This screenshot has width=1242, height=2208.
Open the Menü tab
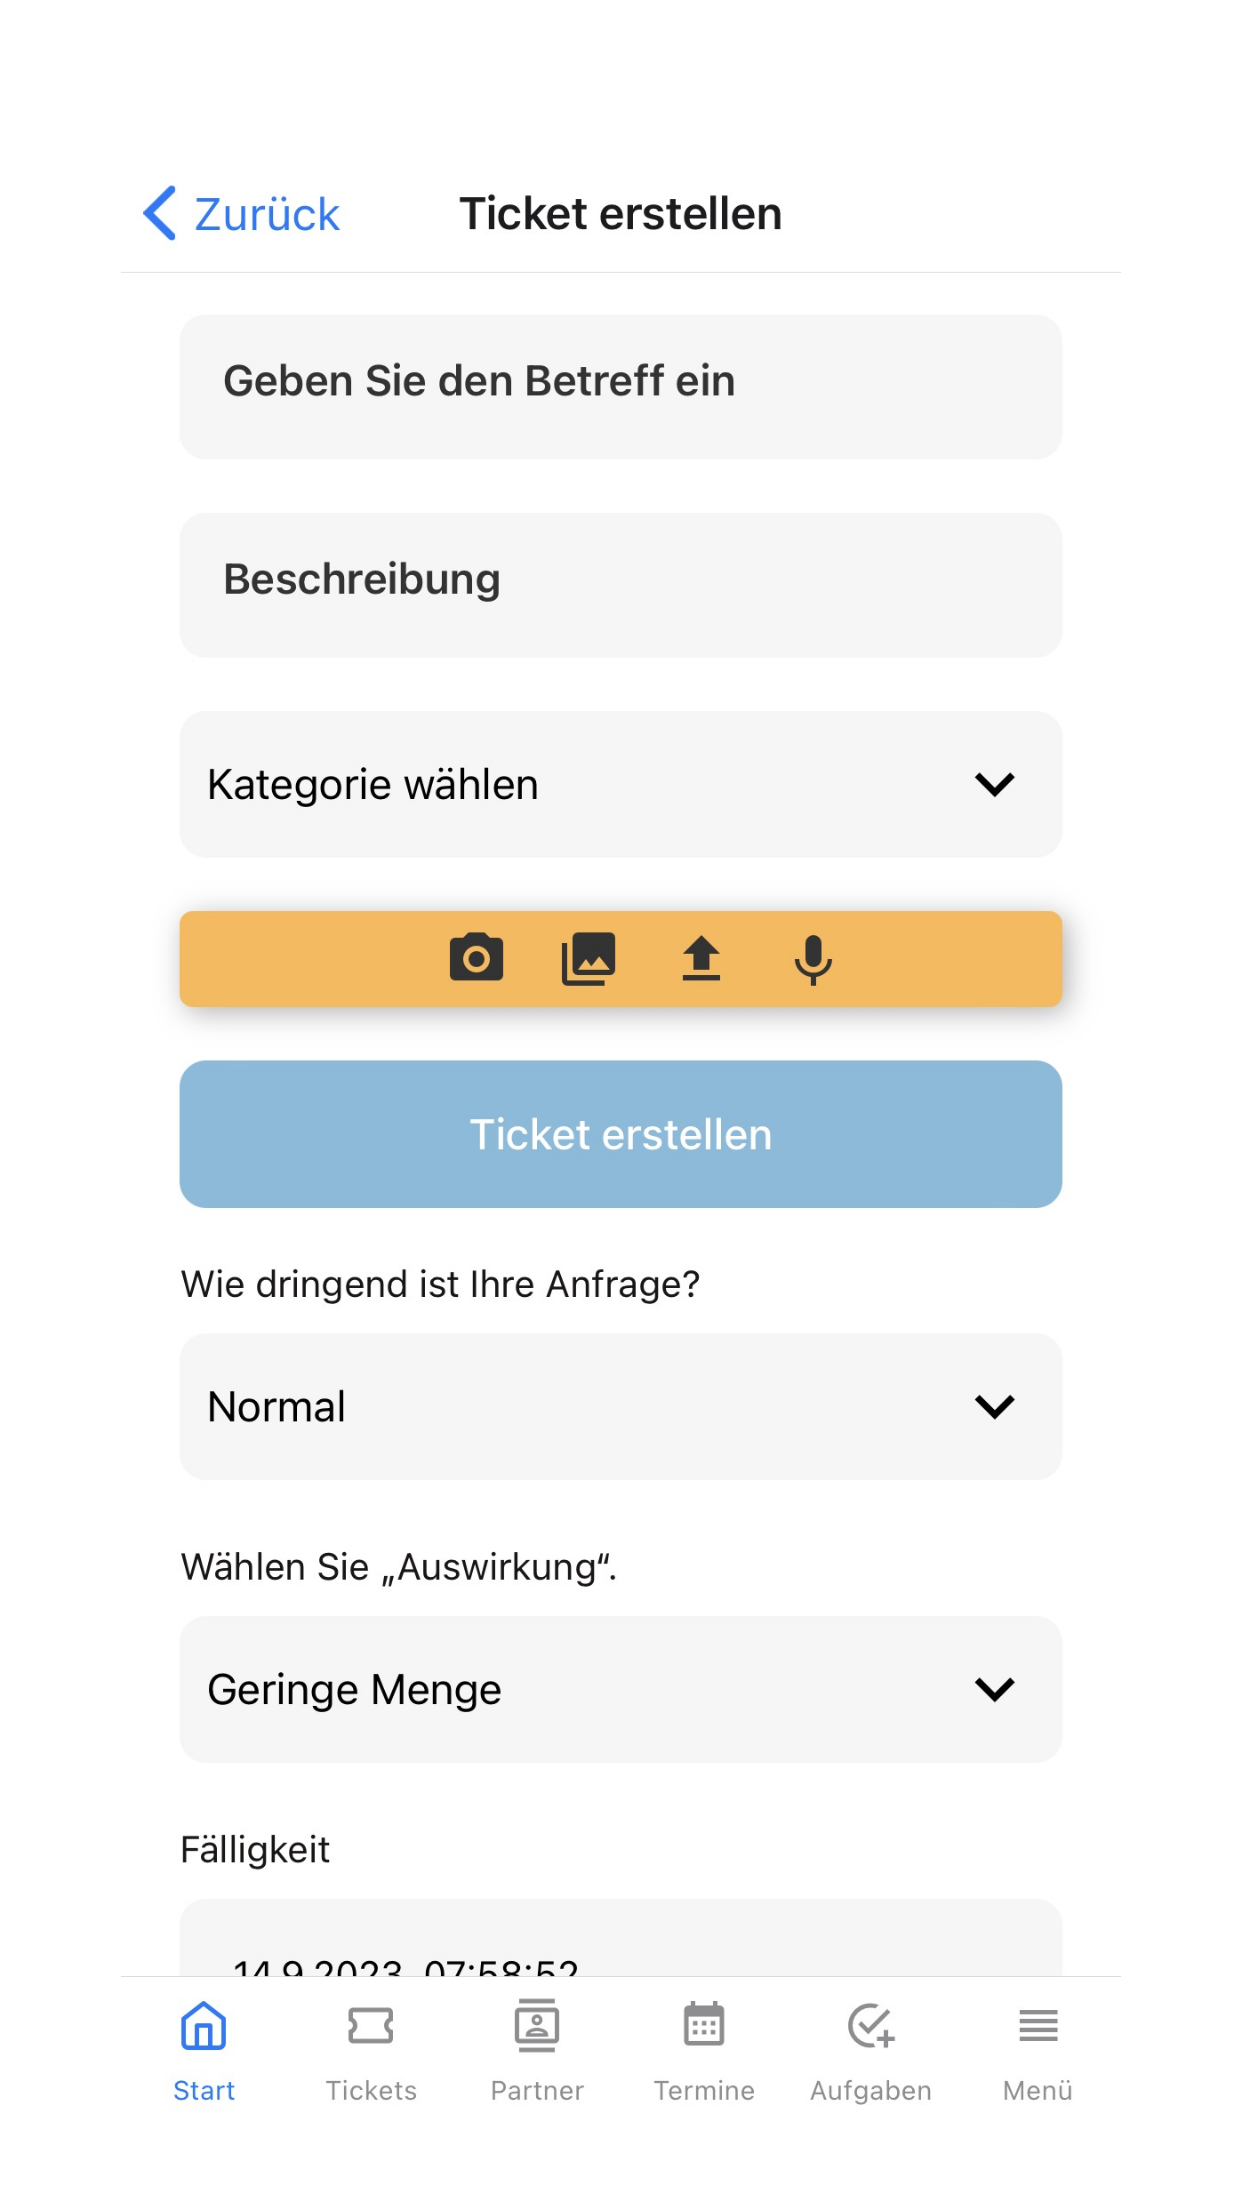click(x=1038, y=2050)
